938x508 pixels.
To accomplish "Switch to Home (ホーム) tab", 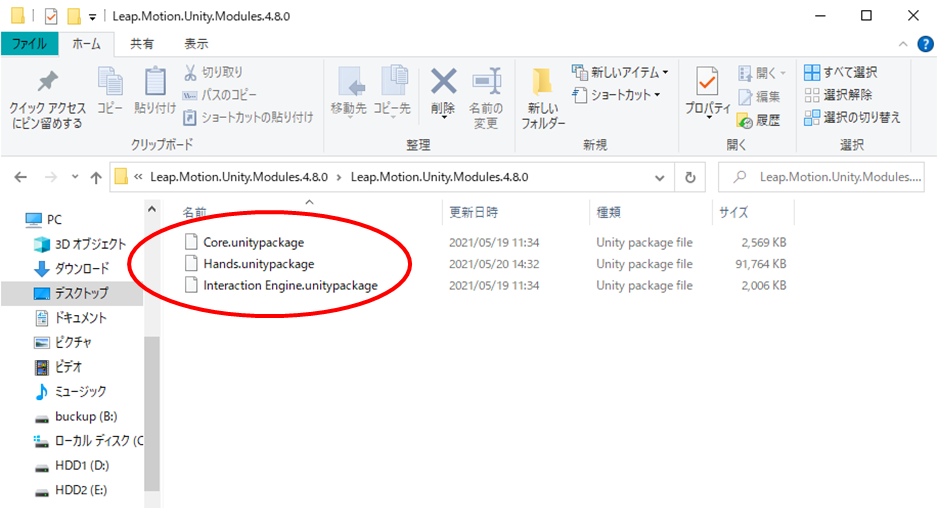I will tap(86, 44).
